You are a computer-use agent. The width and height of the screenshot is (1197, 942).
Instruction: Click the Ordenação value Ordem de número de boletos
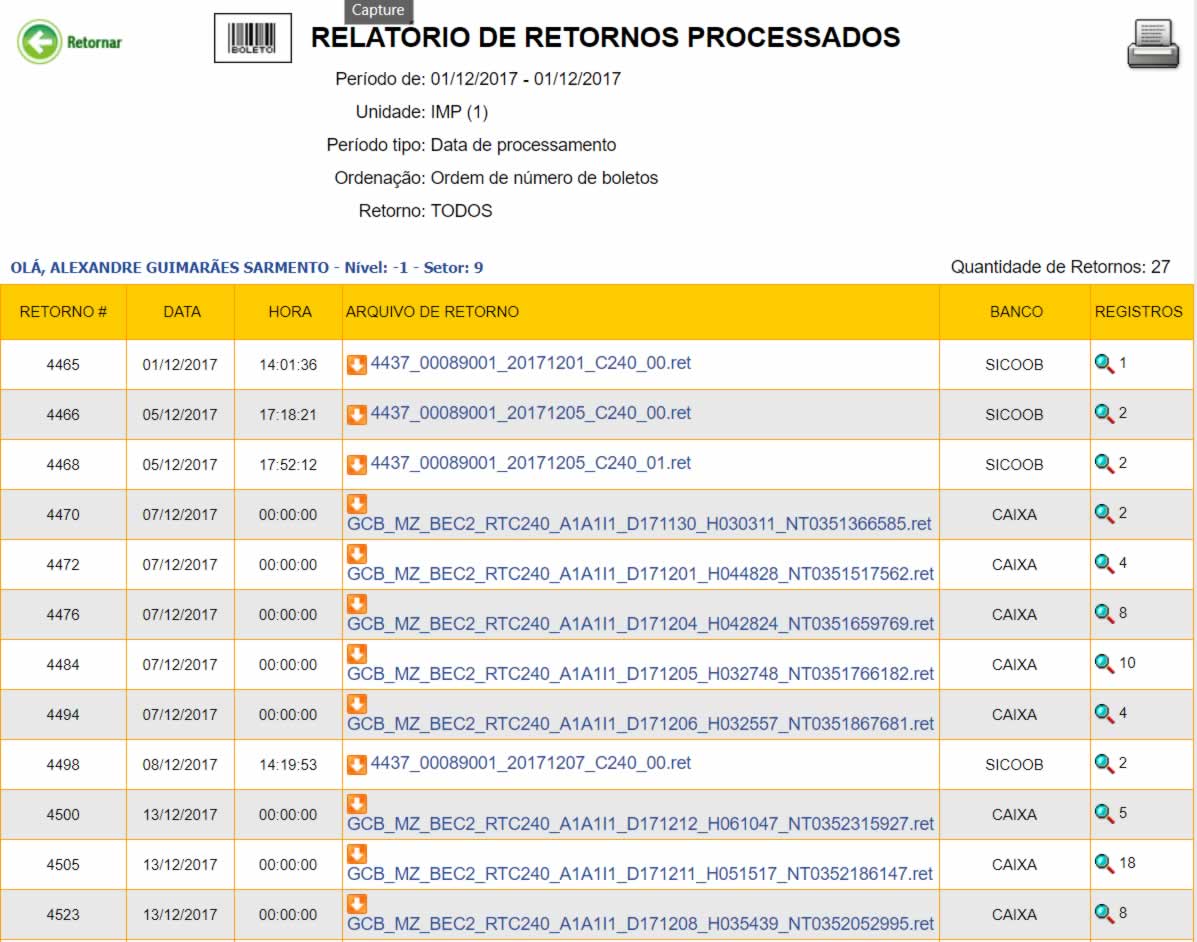(544, 178)
